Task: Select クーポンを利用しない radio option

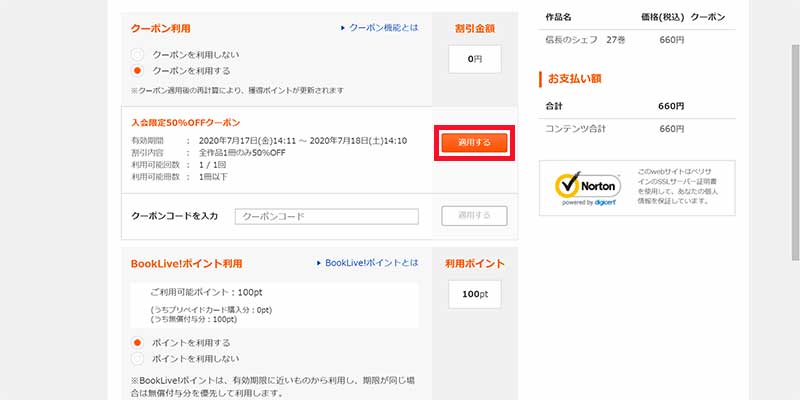Action: pyautogui.click(x=138, y=54)
